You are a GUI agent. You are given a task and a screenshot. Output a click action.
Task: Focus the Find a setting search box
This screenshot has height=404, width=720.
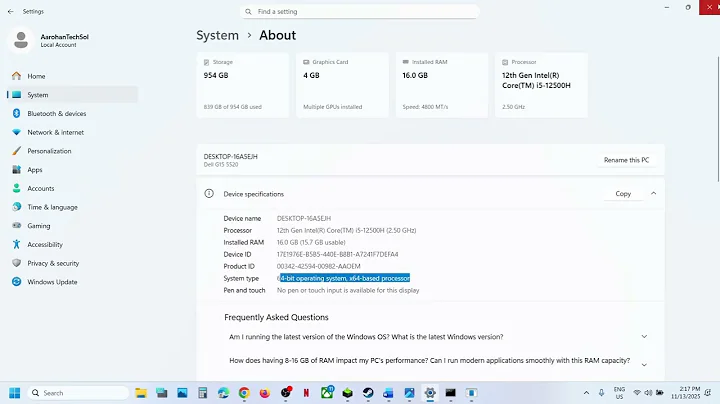pyautogui.click(x=360, y=11)
